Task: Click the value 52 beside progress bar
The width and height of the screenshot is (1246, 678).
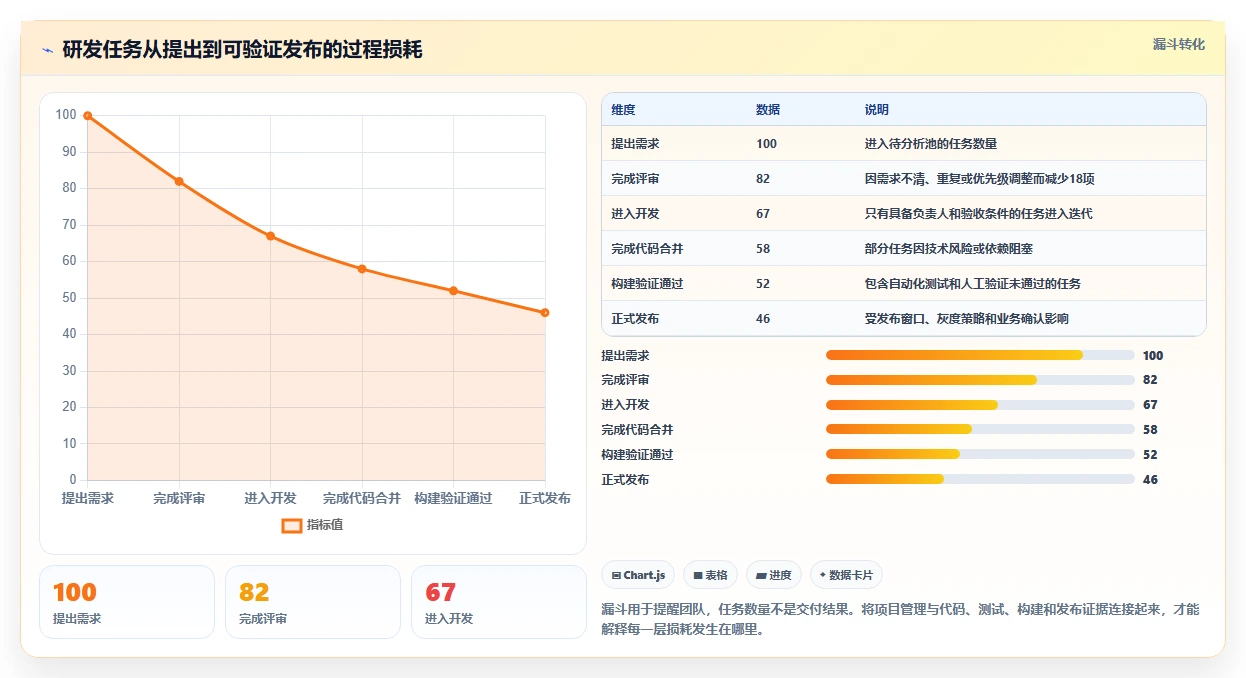Action: tap(1150, 455)
